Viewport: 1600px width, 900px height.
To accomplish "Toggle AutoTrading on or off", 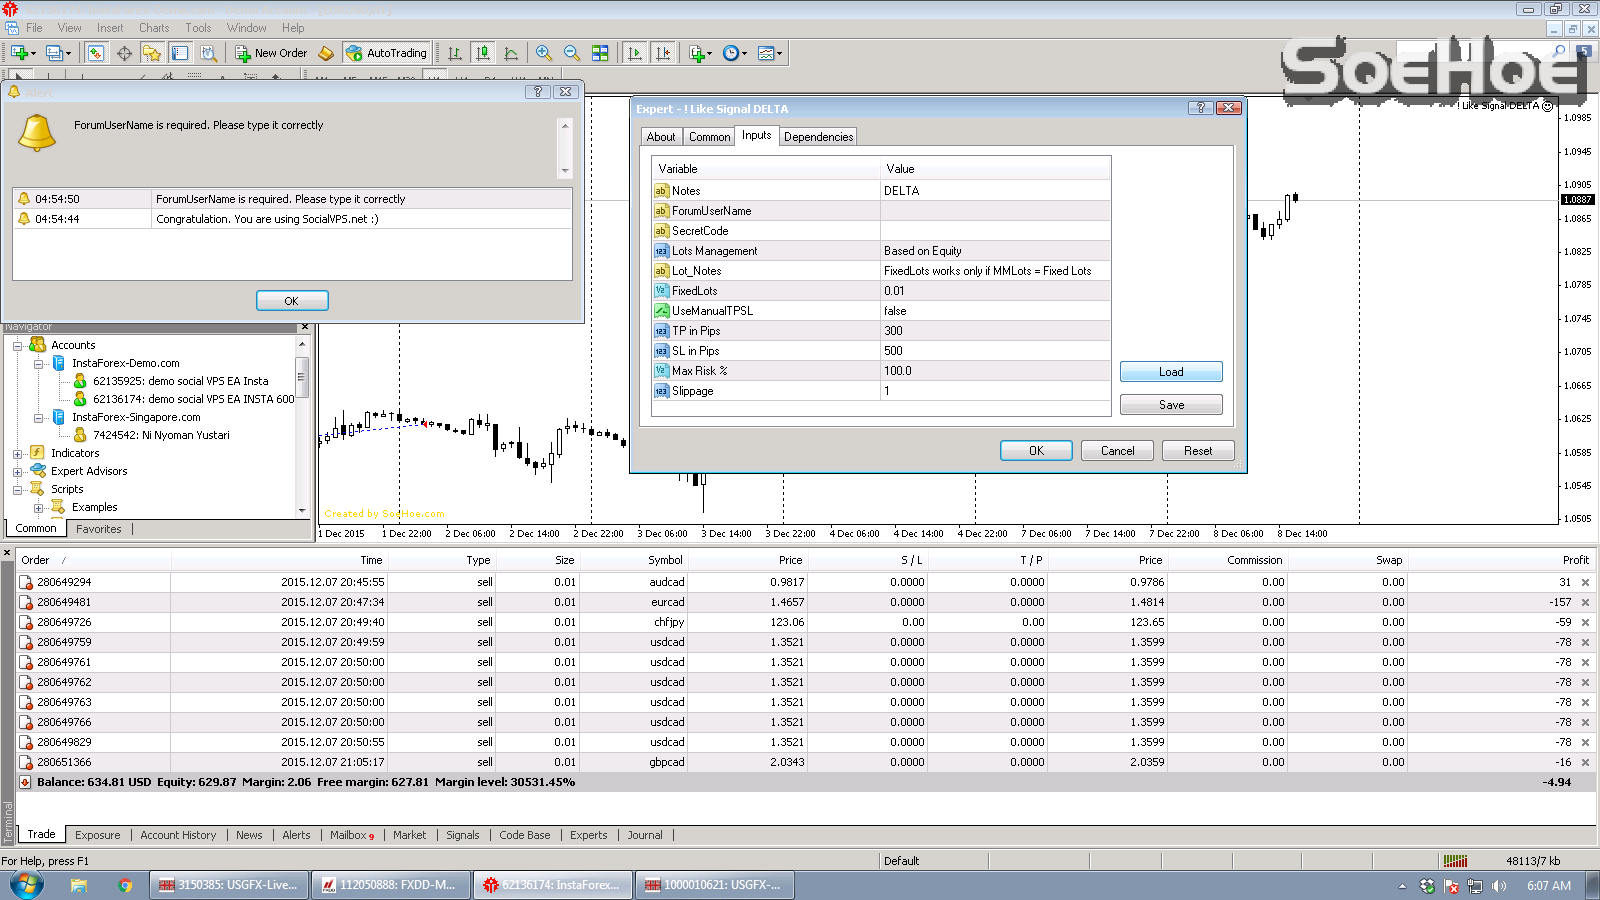I will coord(387,53).
